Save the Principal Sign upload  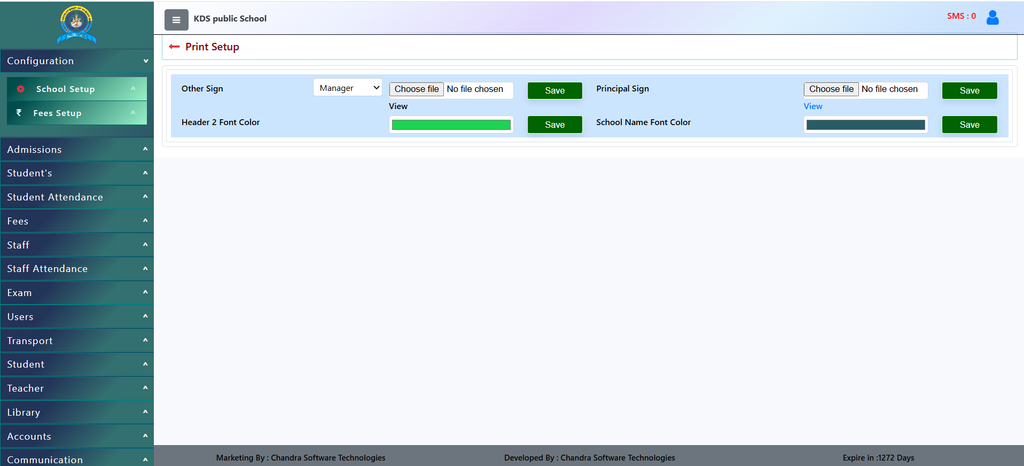(x=969, y=91)
